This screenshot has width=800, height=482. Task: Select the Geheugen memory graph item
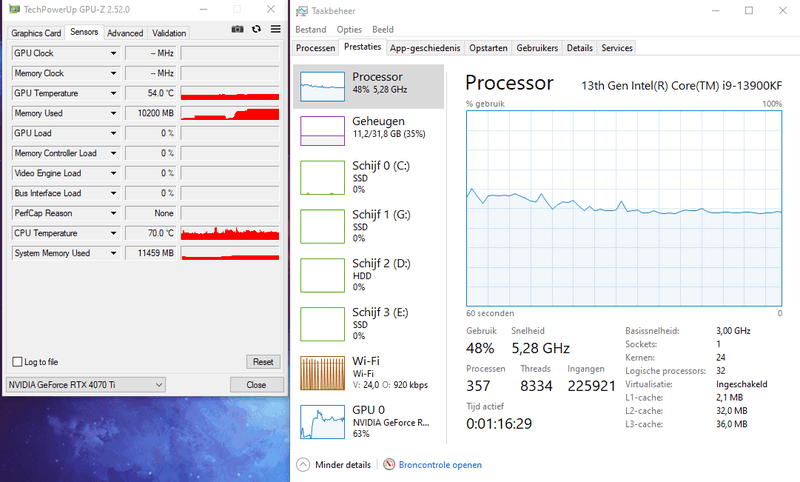click(x=322, y=131)
